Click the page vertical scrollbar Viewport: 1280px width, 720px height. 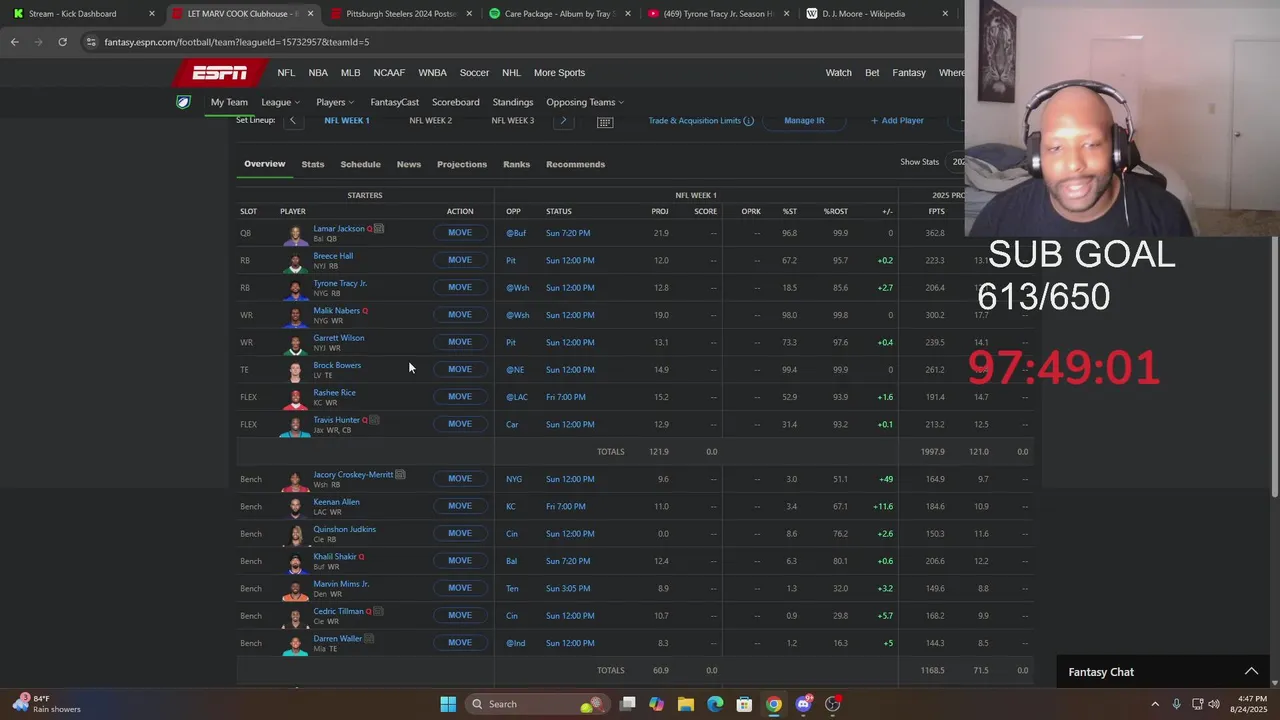tap(1274, 365)
